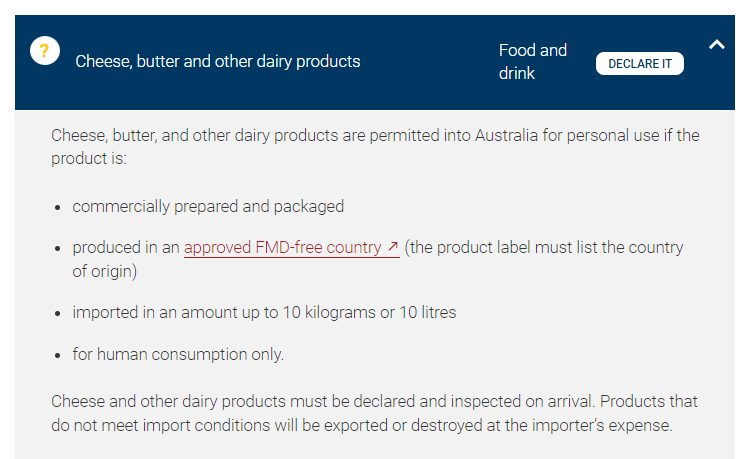The image size is (744, 459).
Task: Click the 10 kilograms or 10 litres bullet
Action: coord(264,312)
